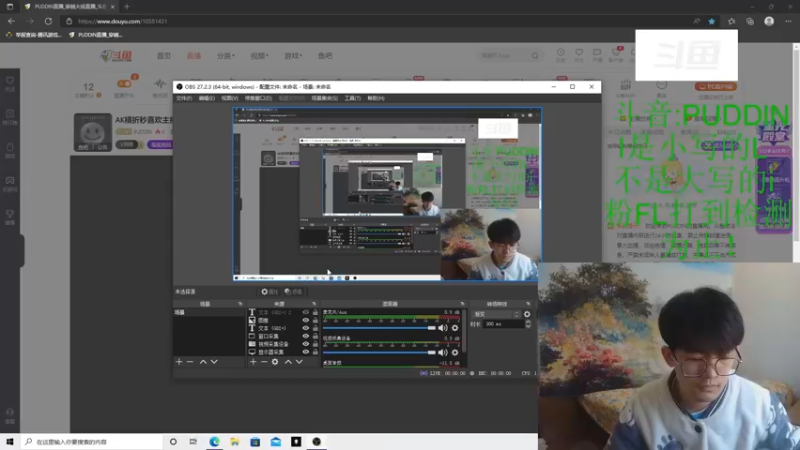This screenshot has width=800, height=450.
Task: Open the 编辑(E) menu in OBS
Action: click(207, 98)
